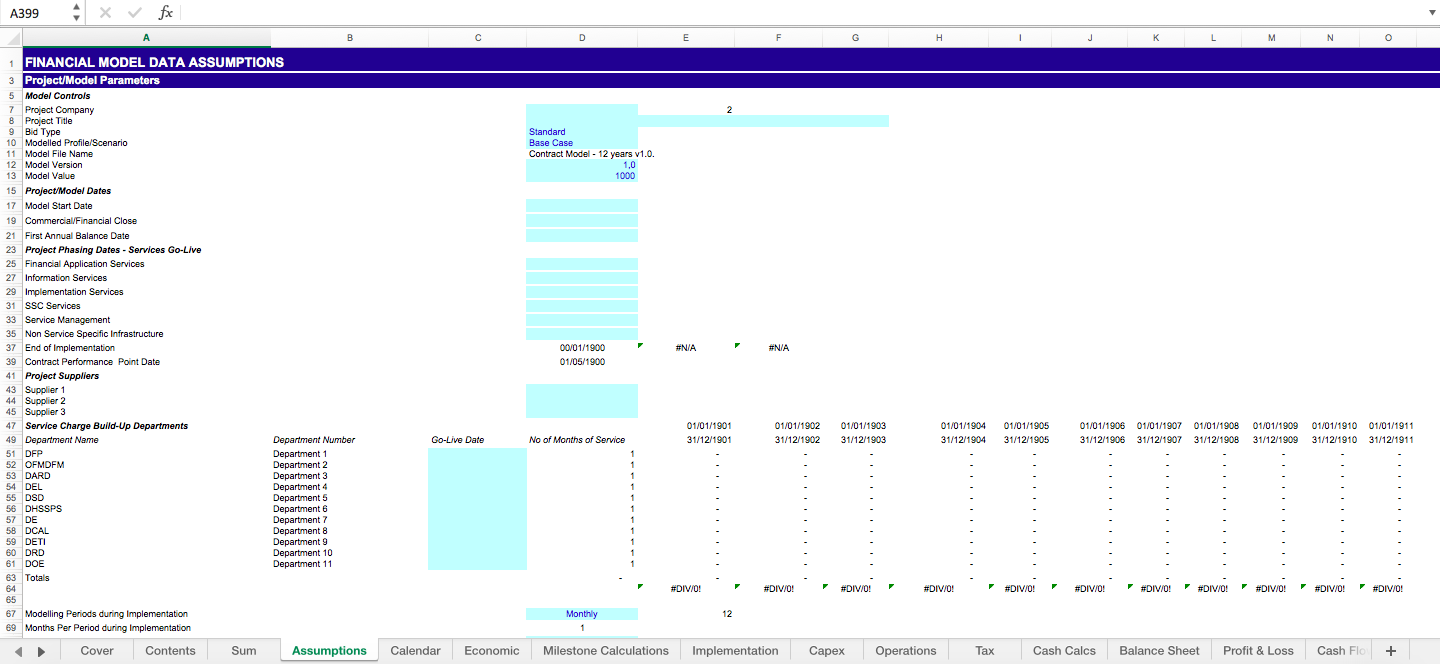1440x664 pixels.
Task: Click the 'OFMDFM' department name
Action: pos(44,465)
